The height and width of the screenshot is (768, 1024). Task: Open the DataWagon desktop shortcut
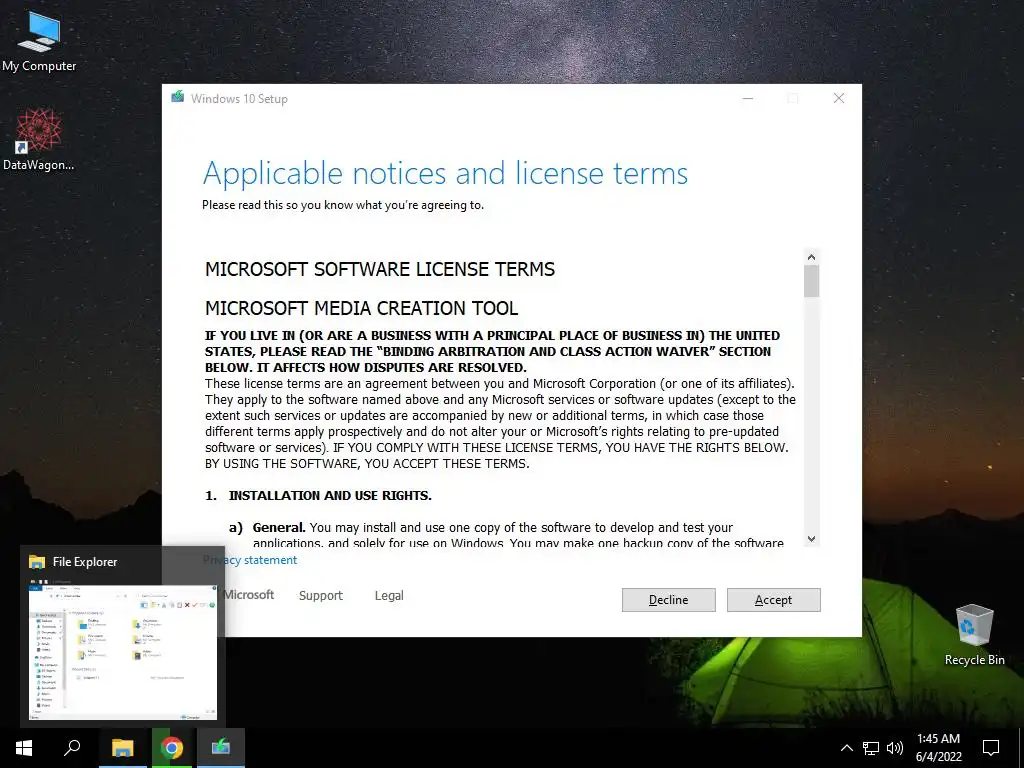point(39,140)
